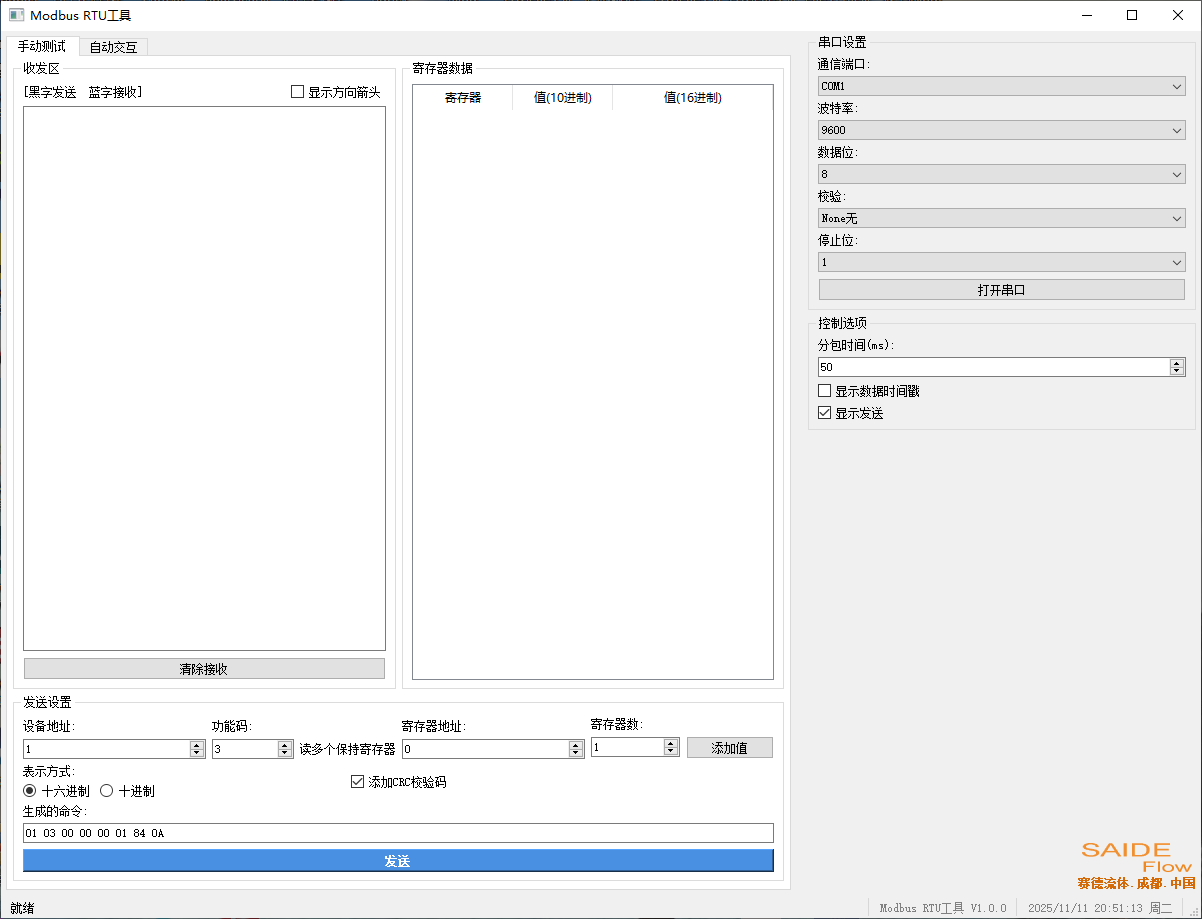Select the 十六进制 radio button
Screen dimensions: 1202x919
click(30, 790)
